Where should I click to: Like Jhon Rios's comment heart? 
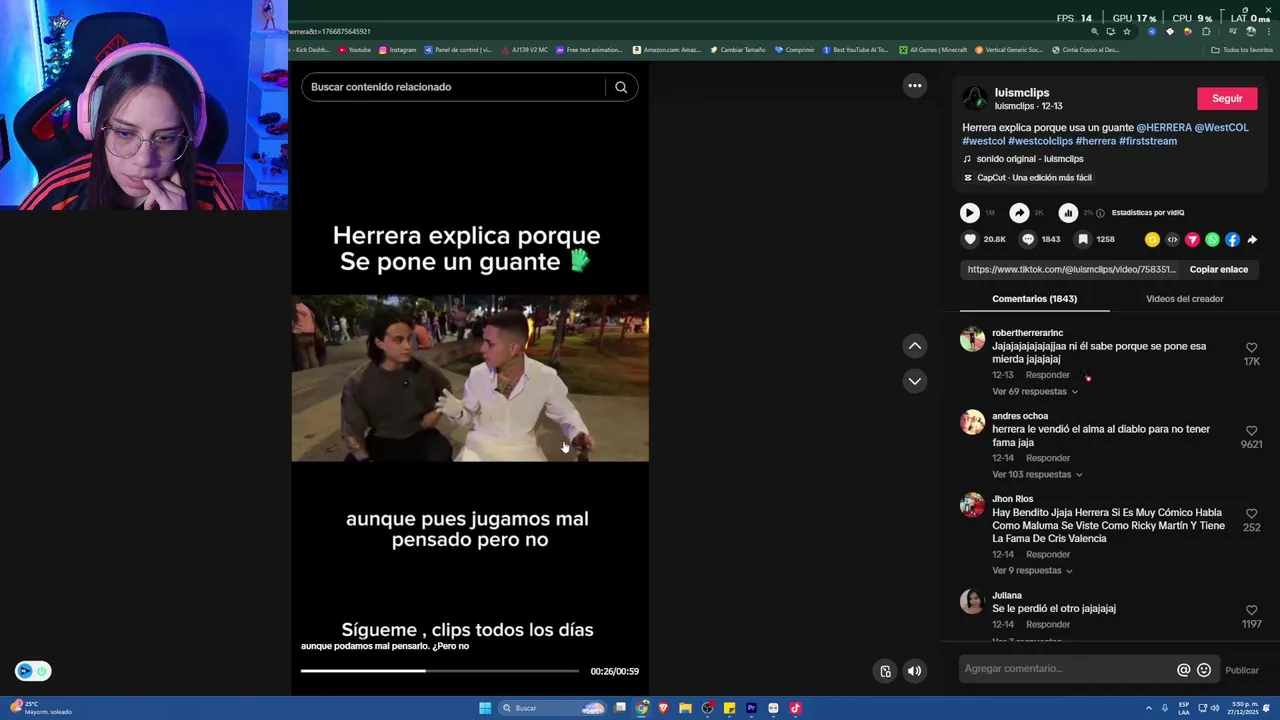coord(1251,514)
